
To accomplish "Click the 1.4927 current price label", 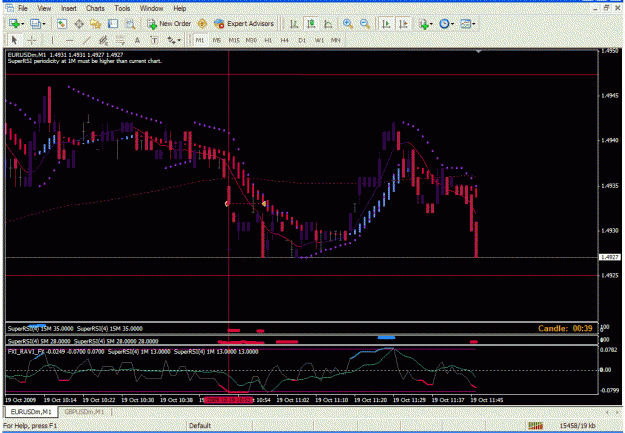I will click(610, 257).
